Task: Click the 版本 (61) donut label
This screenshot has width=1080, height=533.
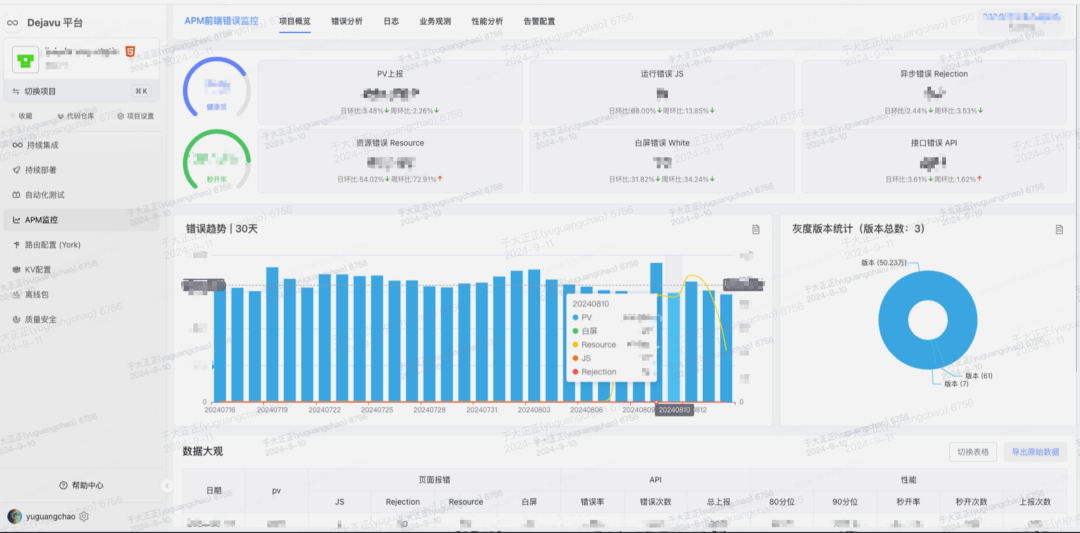Action: [978, 376]
